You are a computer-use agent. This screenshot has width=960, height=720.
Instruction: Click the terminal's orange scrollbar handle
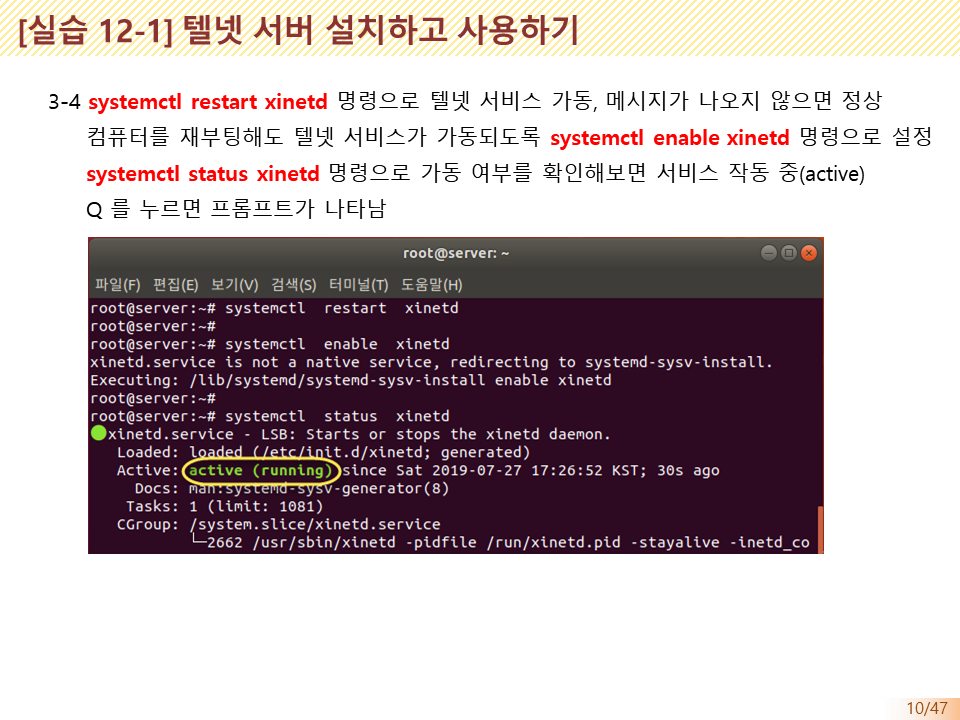(x=820, y=529)
